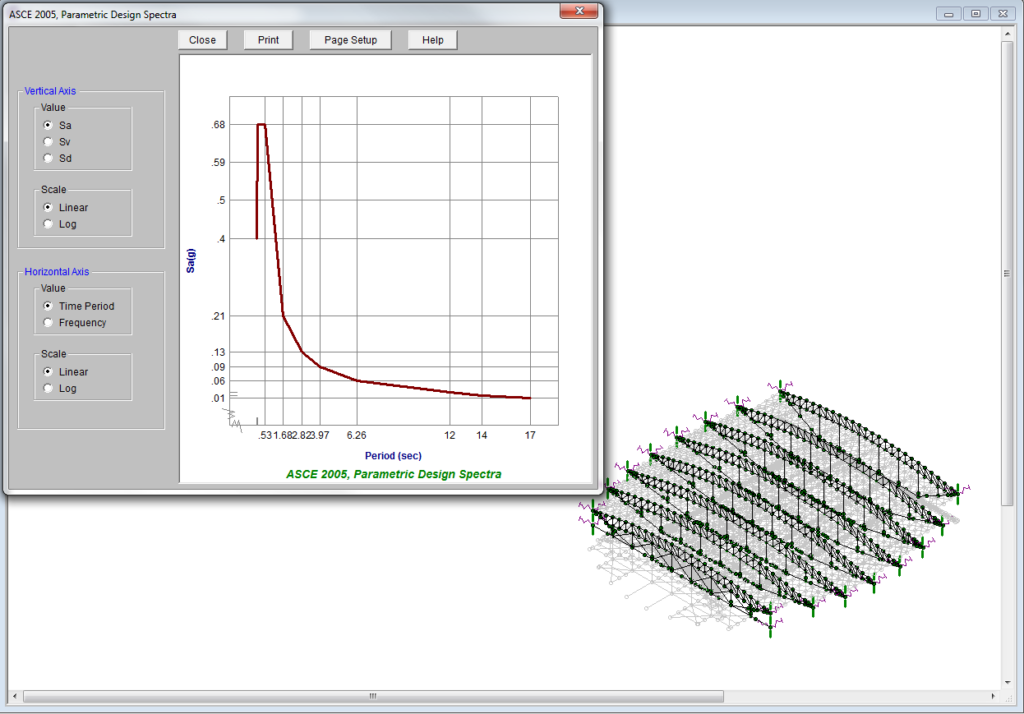Select Linear scale under Horizontal Axis
The width and height of the screenshot is (1024, 714).
(48, 372)
